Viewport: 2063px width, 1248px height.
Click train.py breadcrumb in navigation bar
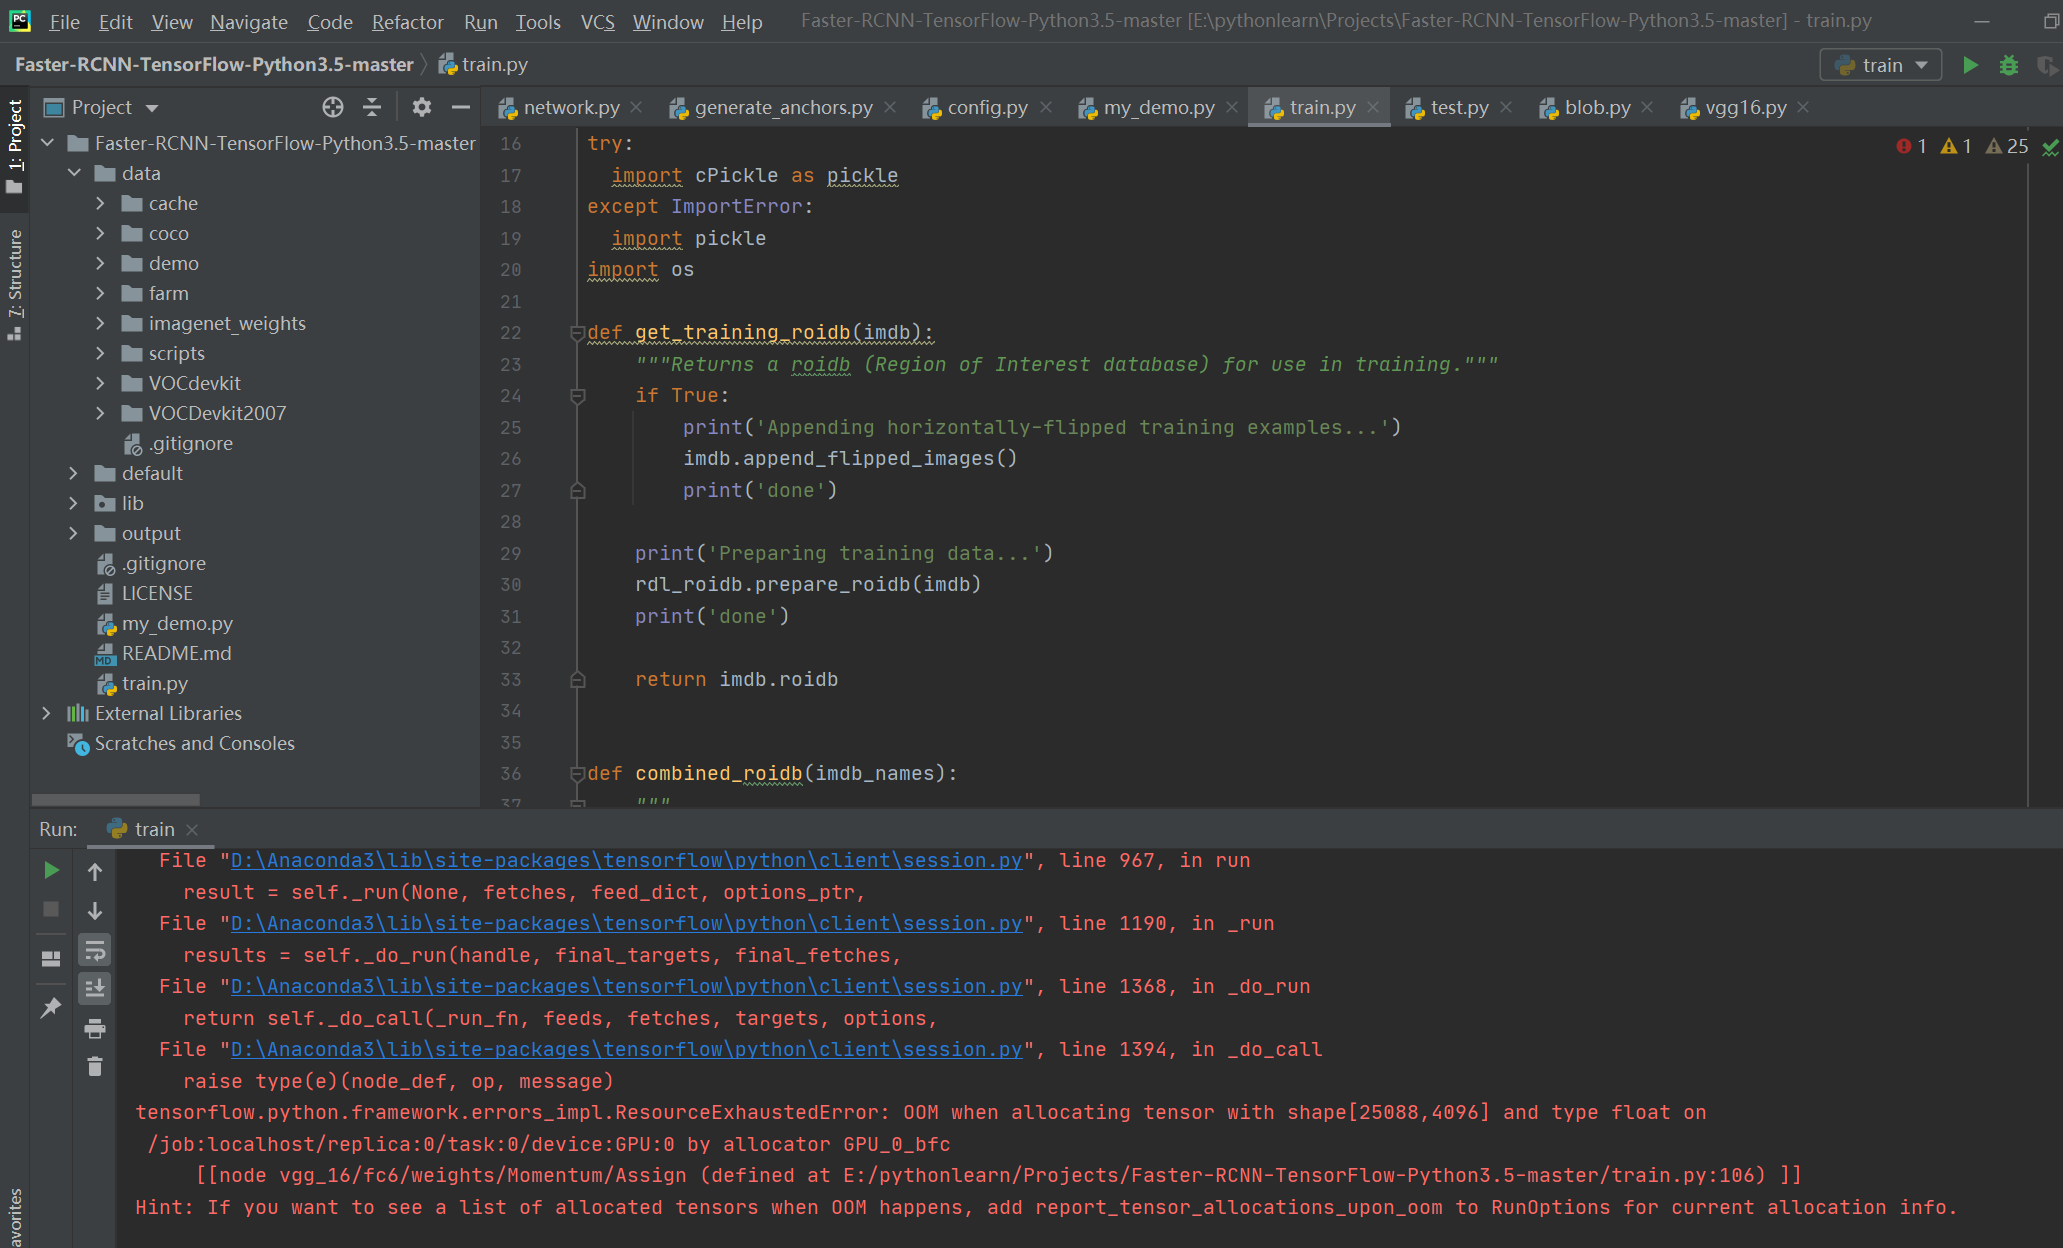click(x=483, y=64)
